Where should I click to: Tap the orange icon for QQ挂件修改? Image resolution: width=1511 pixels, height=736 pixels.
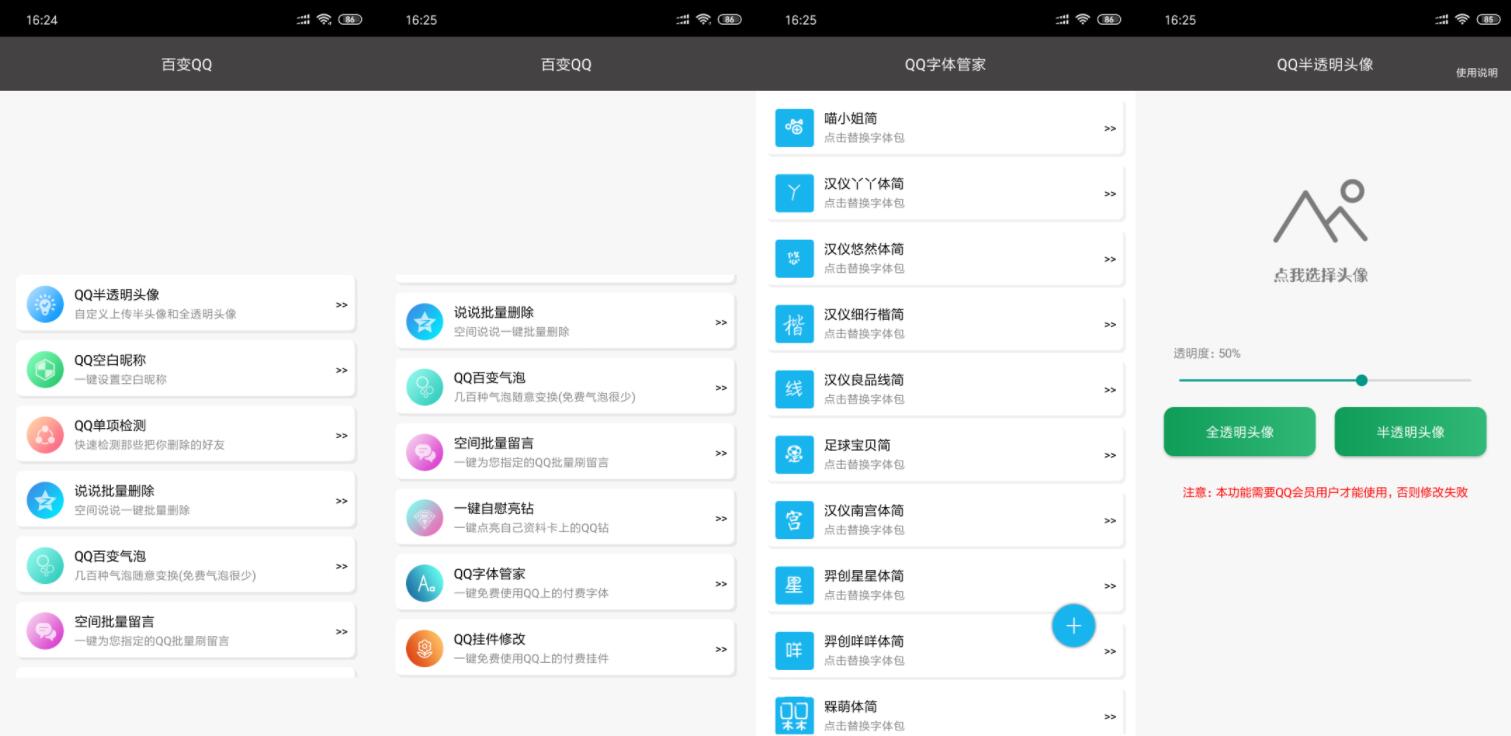[x=424, y=649]
